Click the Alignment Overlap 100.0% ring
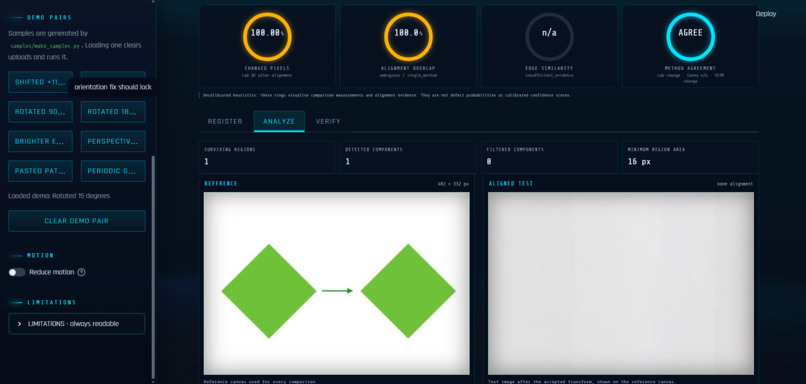 [x=408, y=36]
